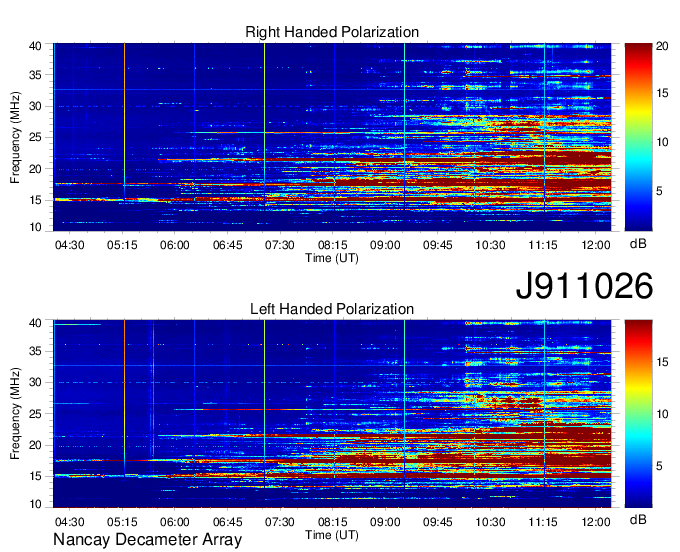The image size is (680, 552).
Task: Select "Frequency (MHz)" axis label of Right Handed plot
Action: [x=15, y=137]
